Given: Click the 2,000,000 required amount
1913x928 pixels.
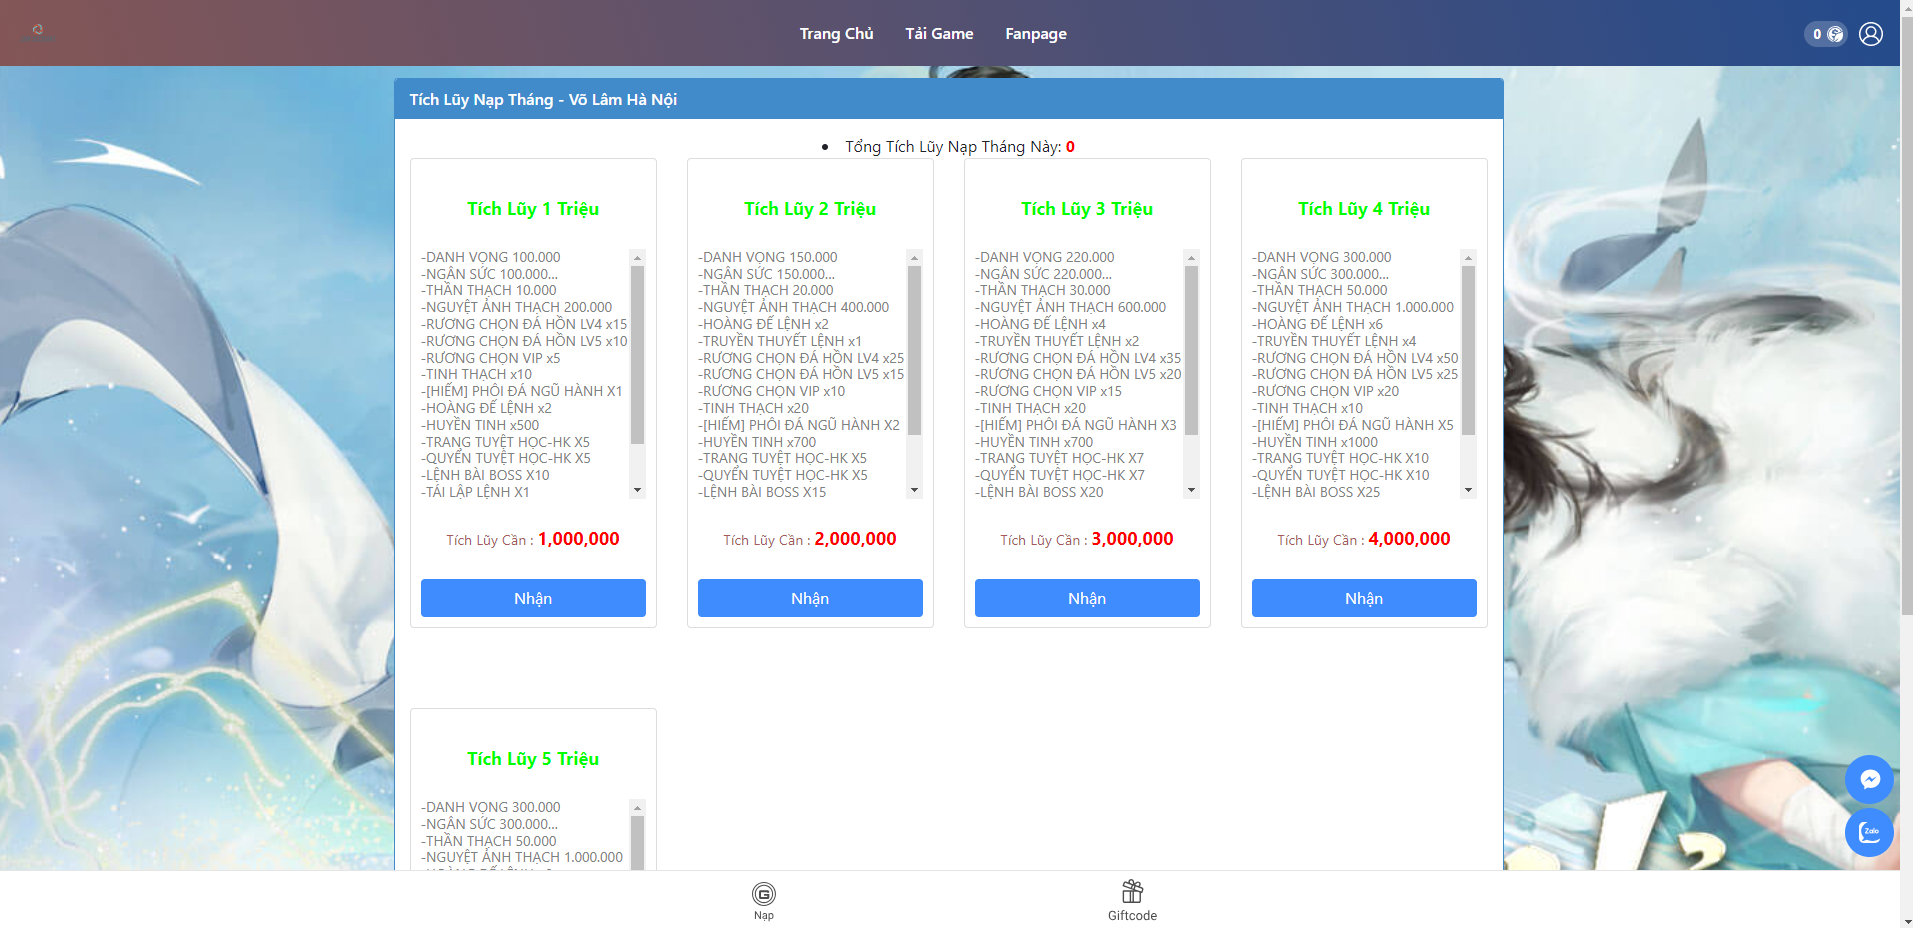Looking at the screenshot, I should 855,539.
